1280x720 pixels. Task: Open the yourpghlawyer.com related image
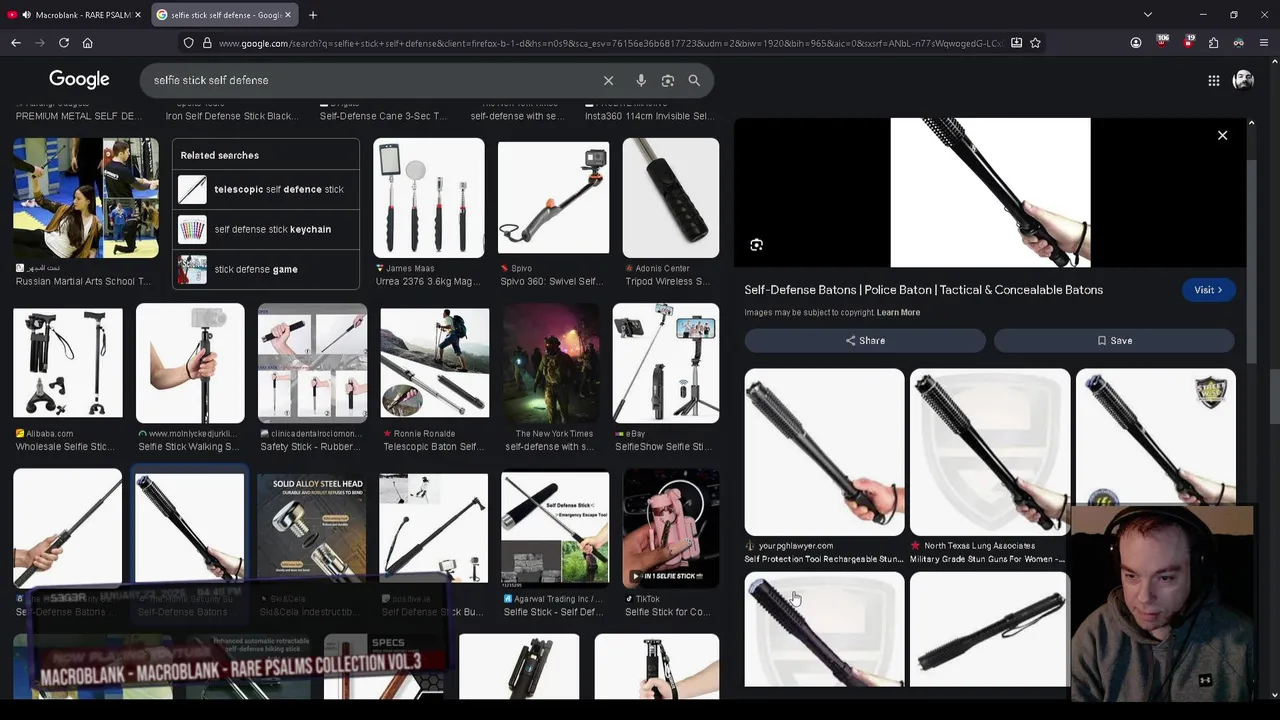click(824, 452)
